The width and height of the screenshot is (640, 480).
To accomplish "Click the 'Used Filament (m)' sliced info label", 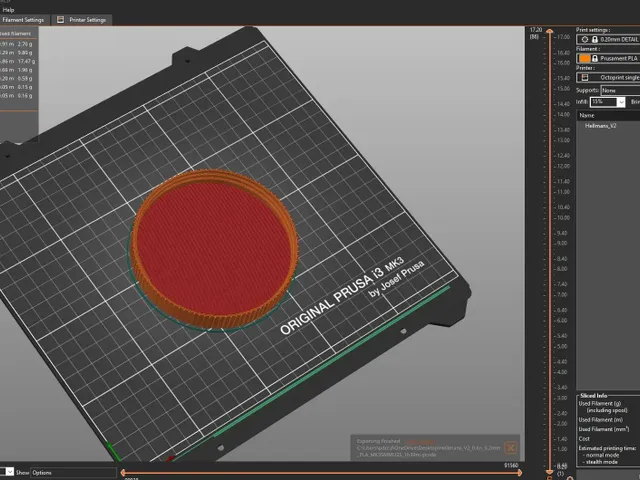I will [x=599, y=420].
